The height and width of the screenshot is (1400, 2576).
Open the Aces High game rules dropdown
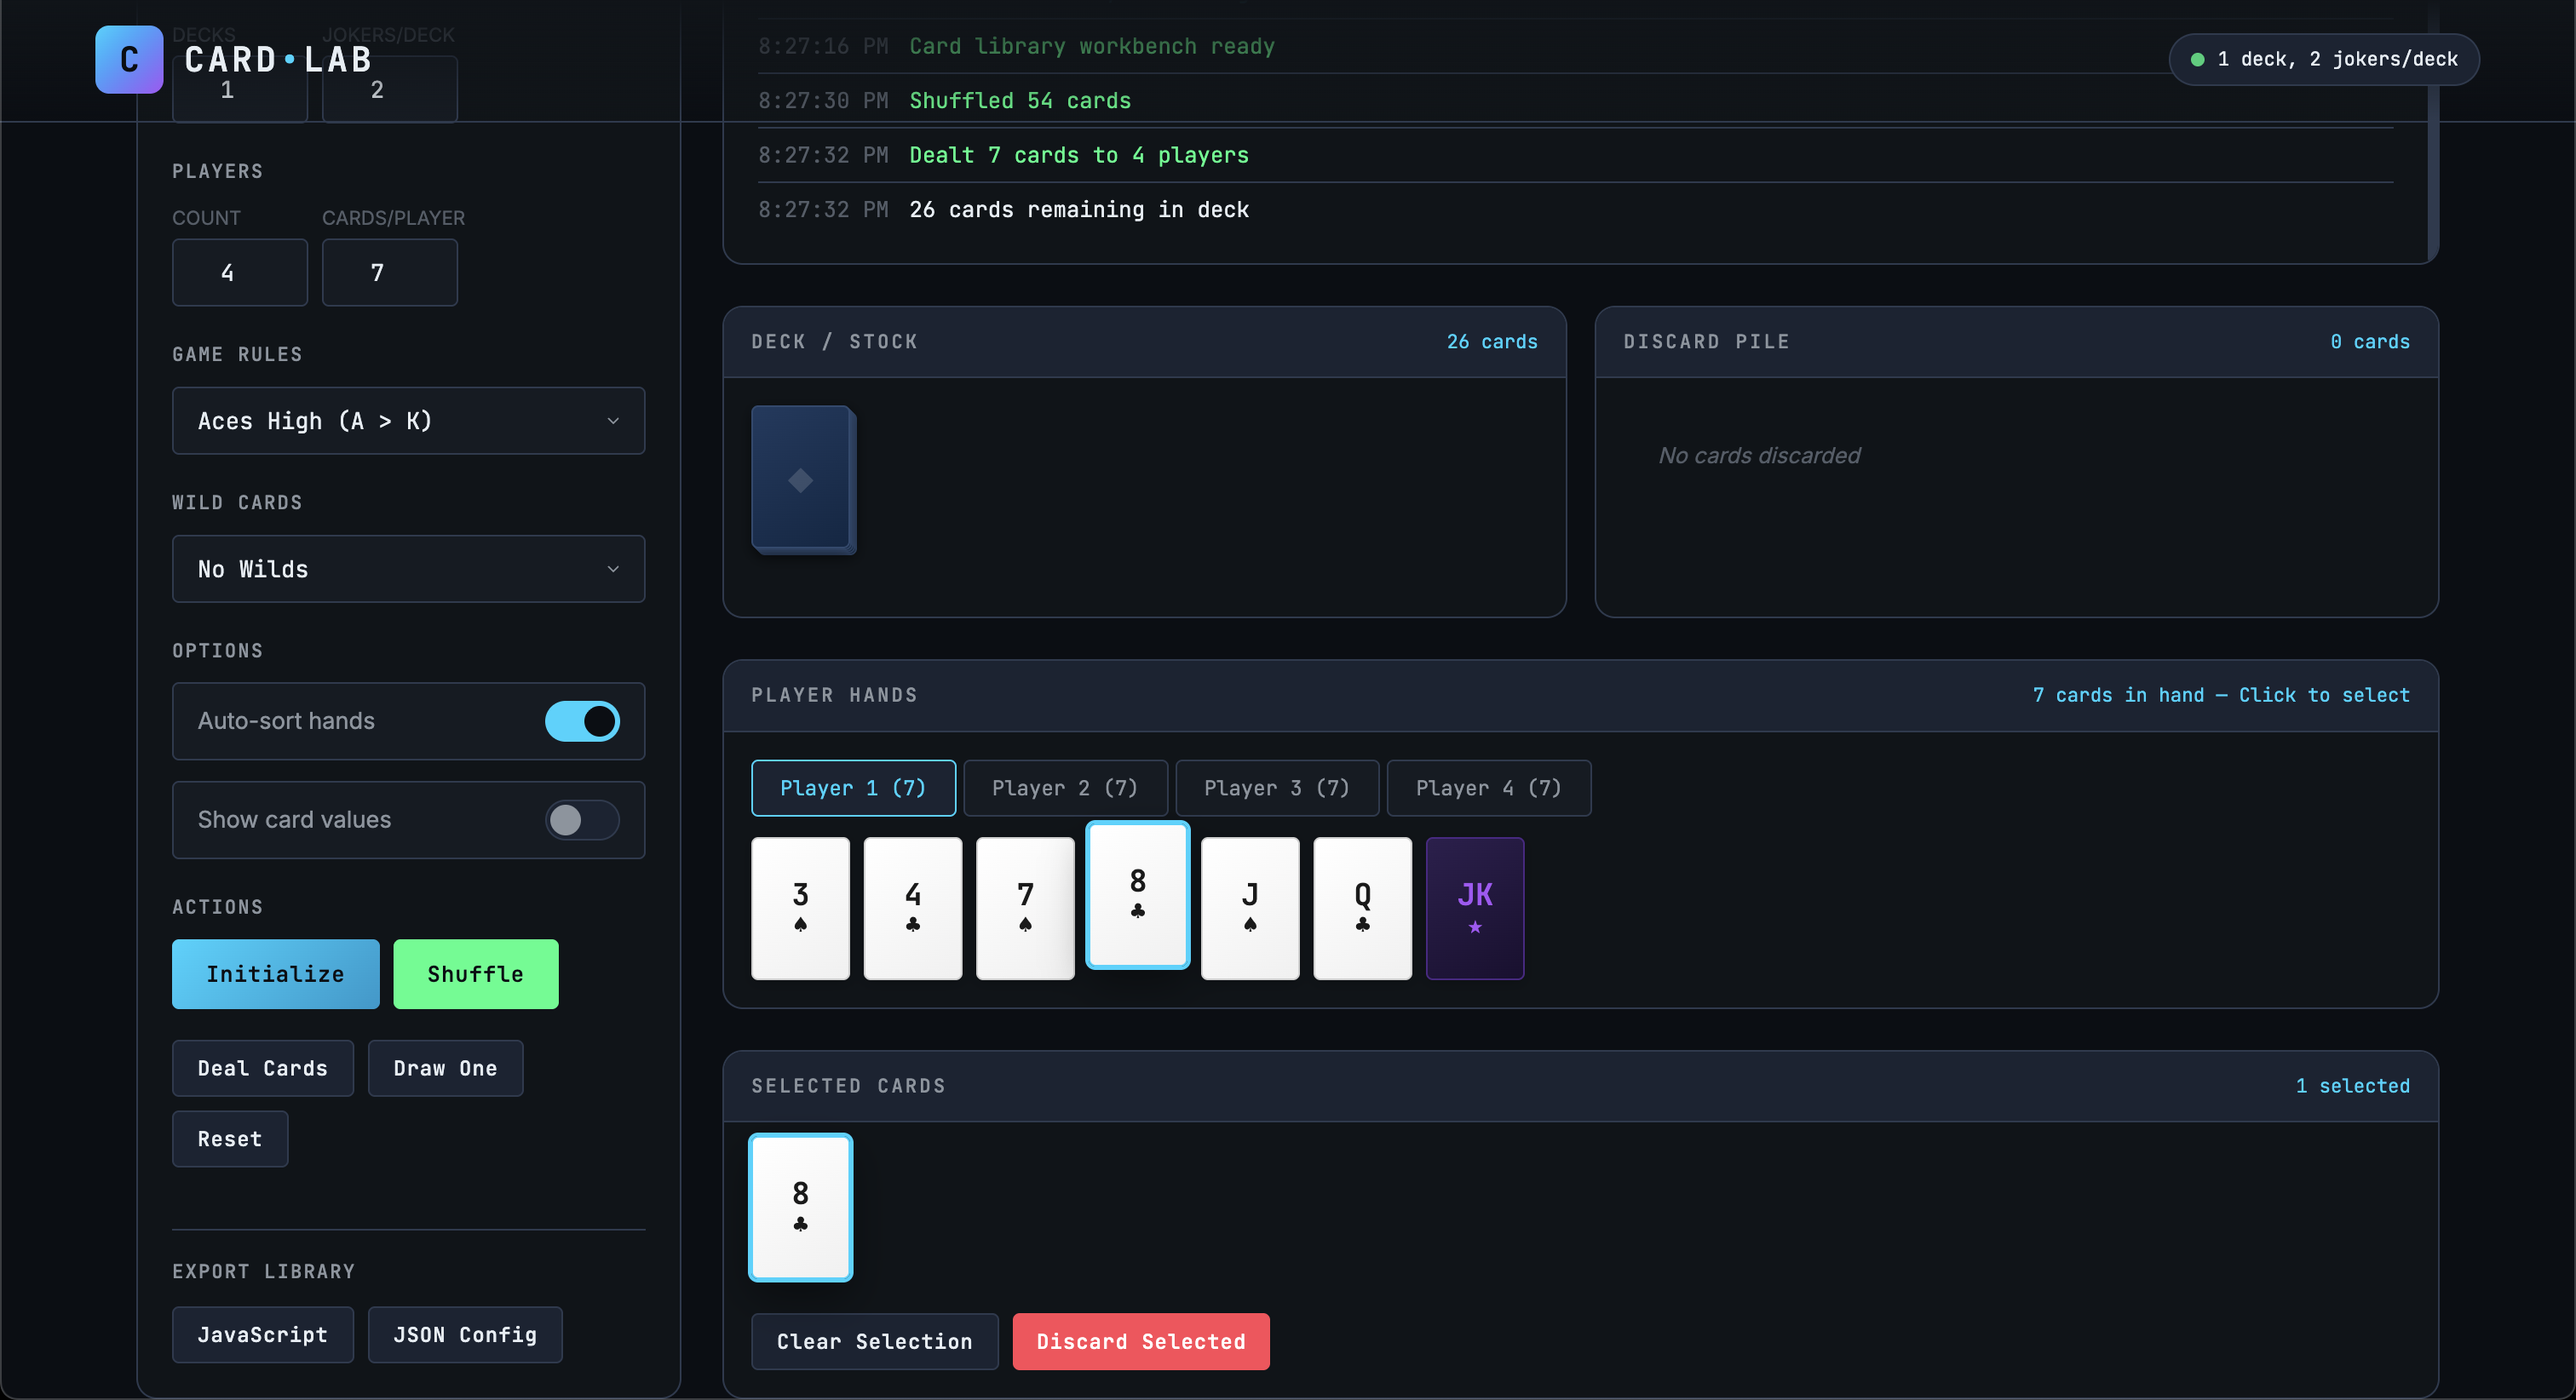pyautogui.click(x=407, y=420)
